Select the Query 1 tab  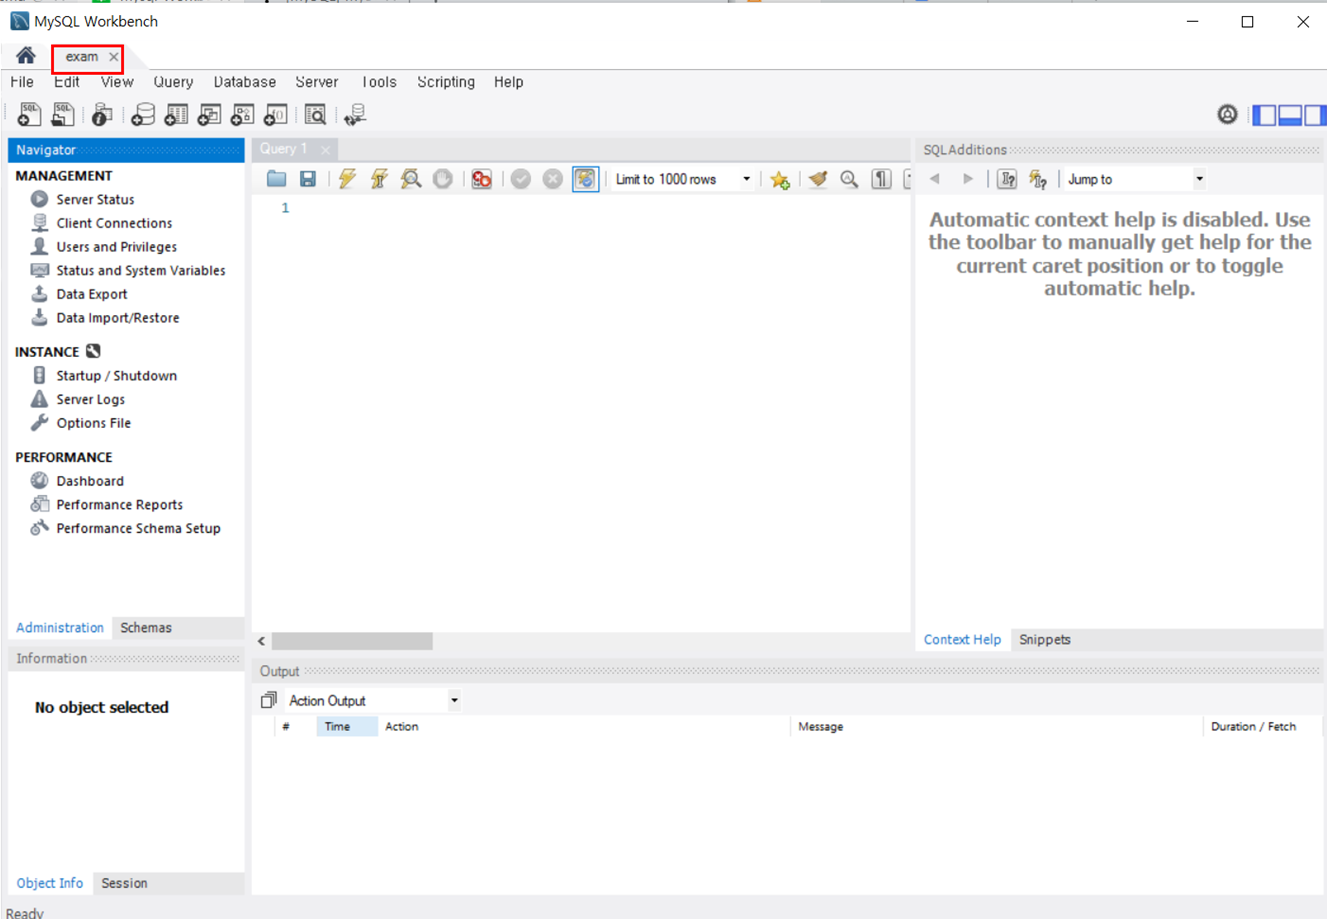coord(284,149)
